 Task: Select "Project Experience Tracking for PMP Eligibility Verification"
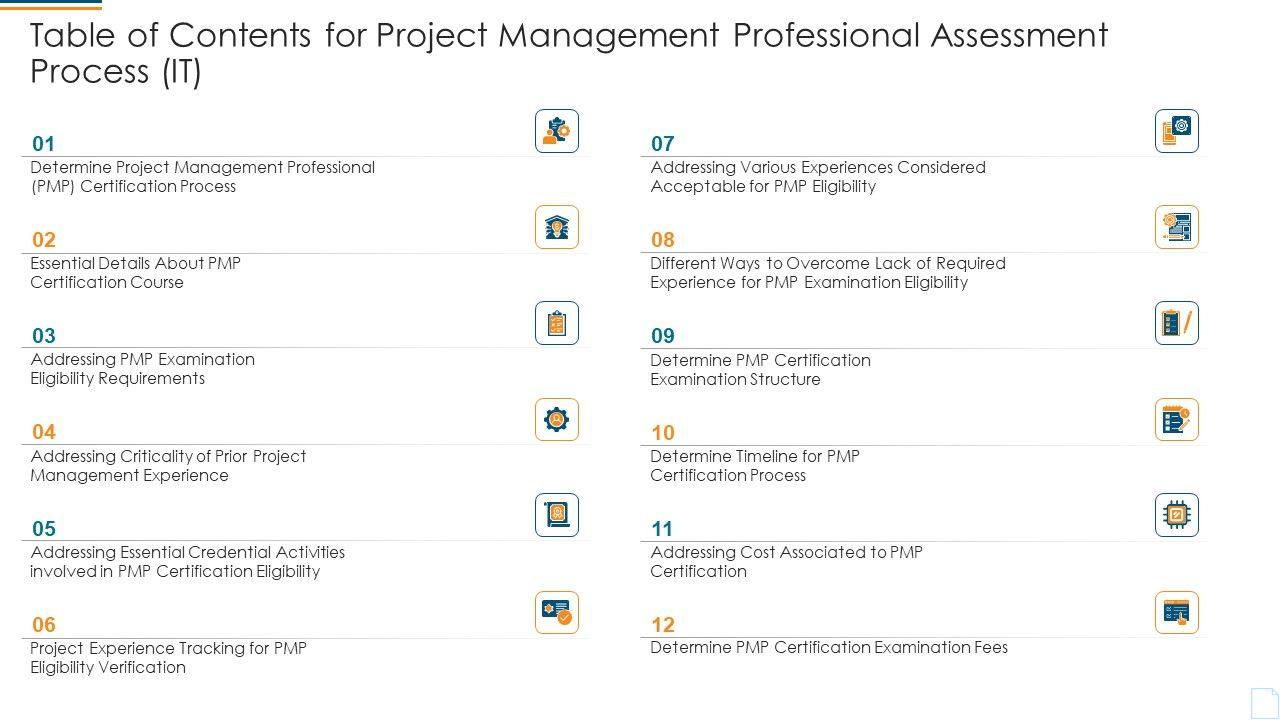[x=168, y=658]
